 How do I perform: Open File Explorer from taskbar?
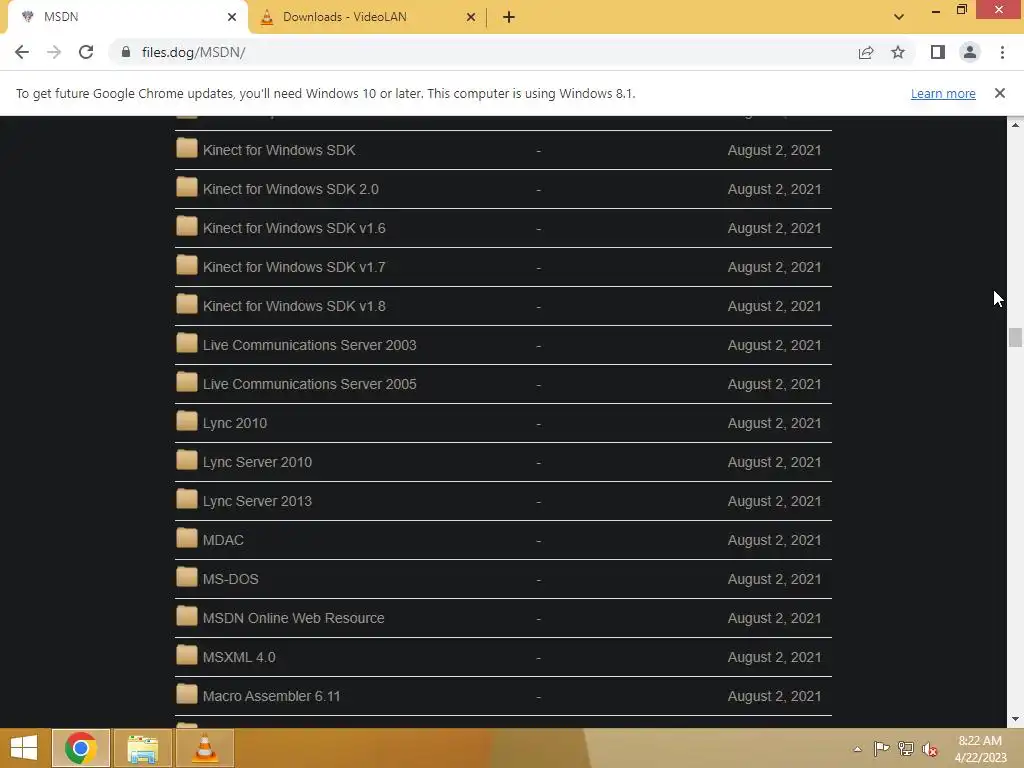pos(143,748)
